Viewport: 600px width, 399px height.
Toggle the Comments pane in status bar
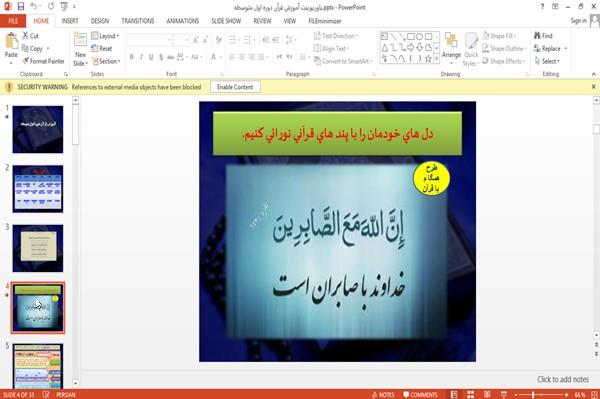pyautogui.click(x=420, y=395)
